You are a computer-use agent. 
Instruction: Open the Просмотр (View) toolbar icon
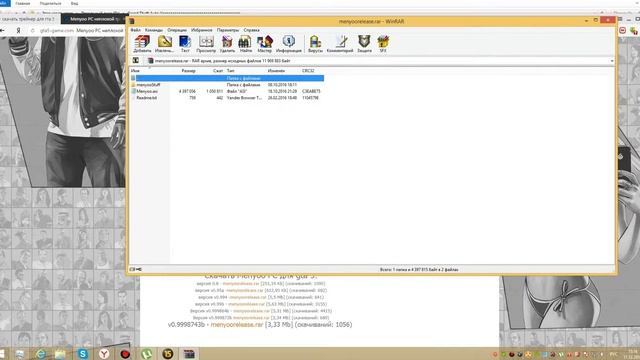tap(206, 44)
